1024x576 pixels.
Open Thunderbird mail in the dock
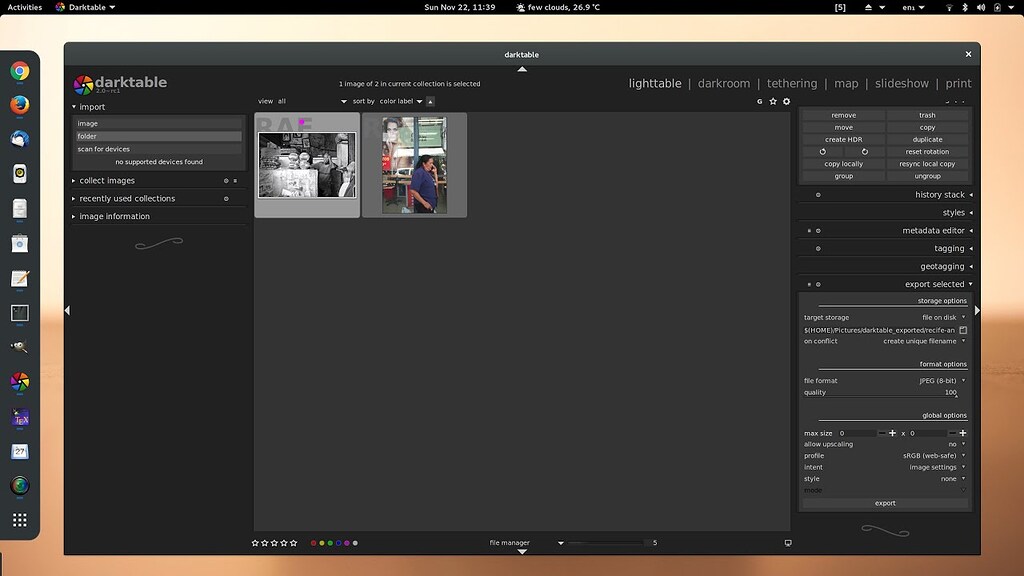click(20, 138)
